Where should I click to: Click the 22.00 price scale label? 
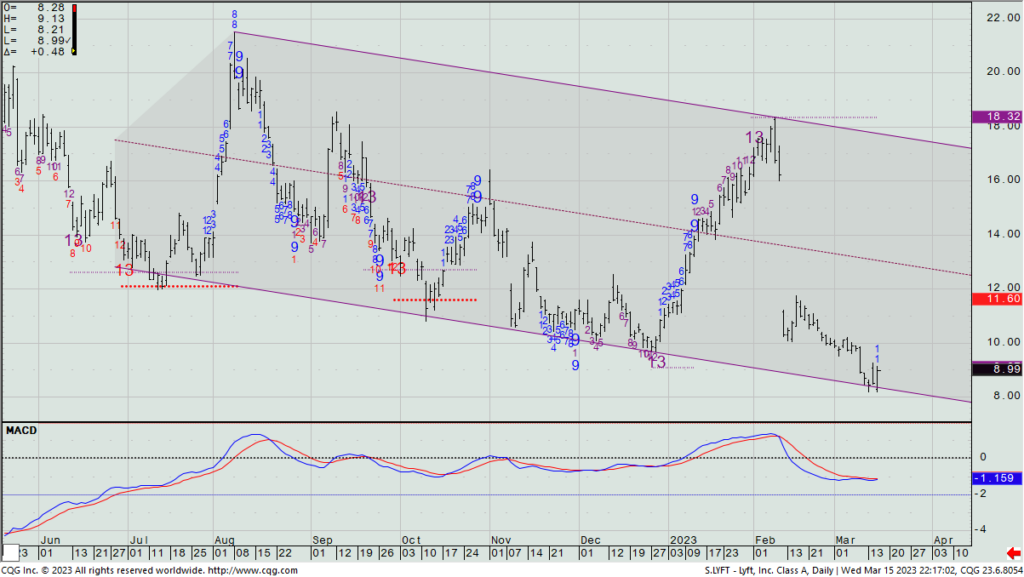(x=995, y=18)
